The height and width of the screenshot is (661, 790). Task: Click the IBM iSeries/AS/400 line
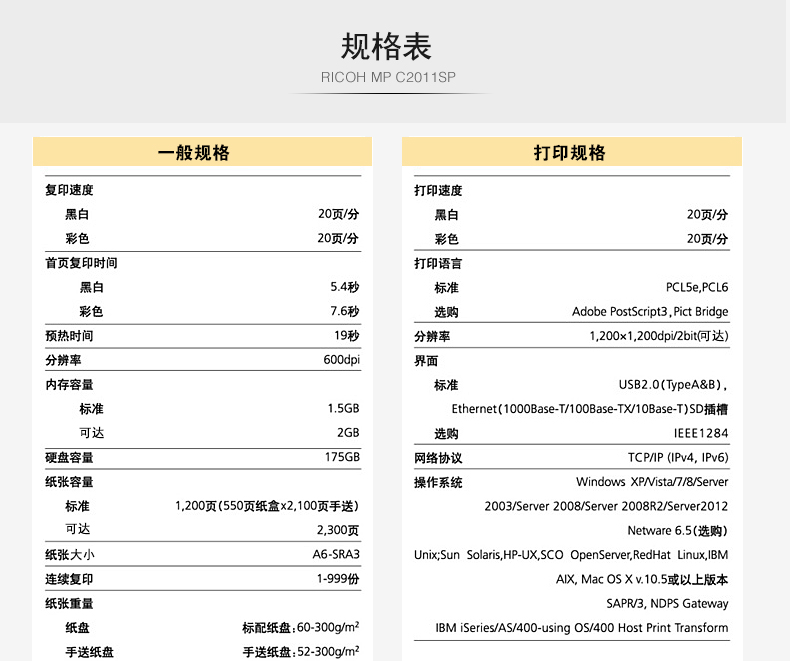[x=582, y=628]
